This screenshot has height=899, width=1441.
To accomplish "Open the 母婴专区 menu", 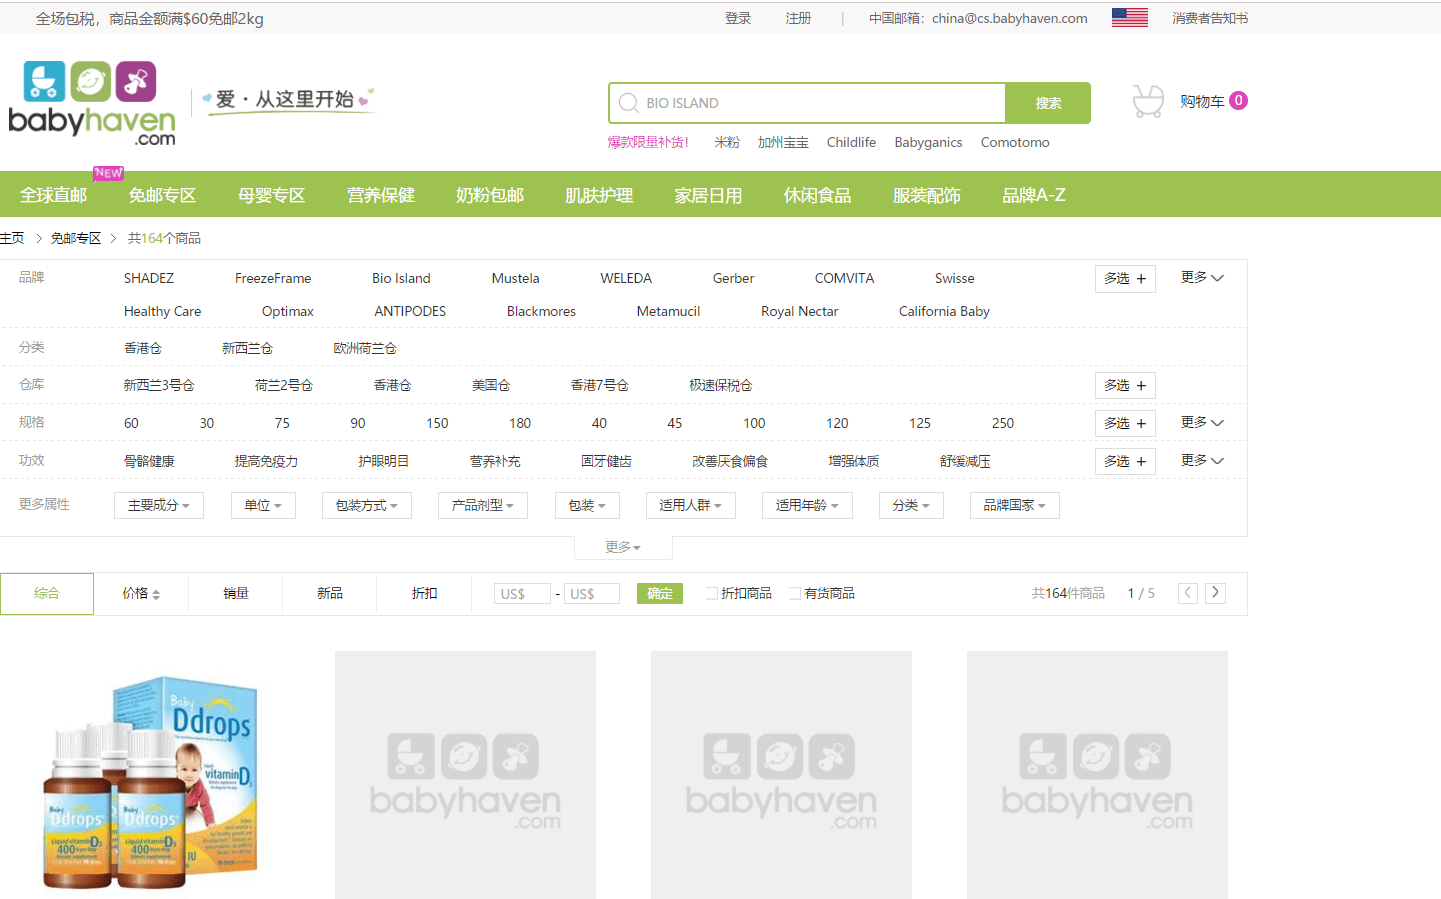I will pos(271,195).
